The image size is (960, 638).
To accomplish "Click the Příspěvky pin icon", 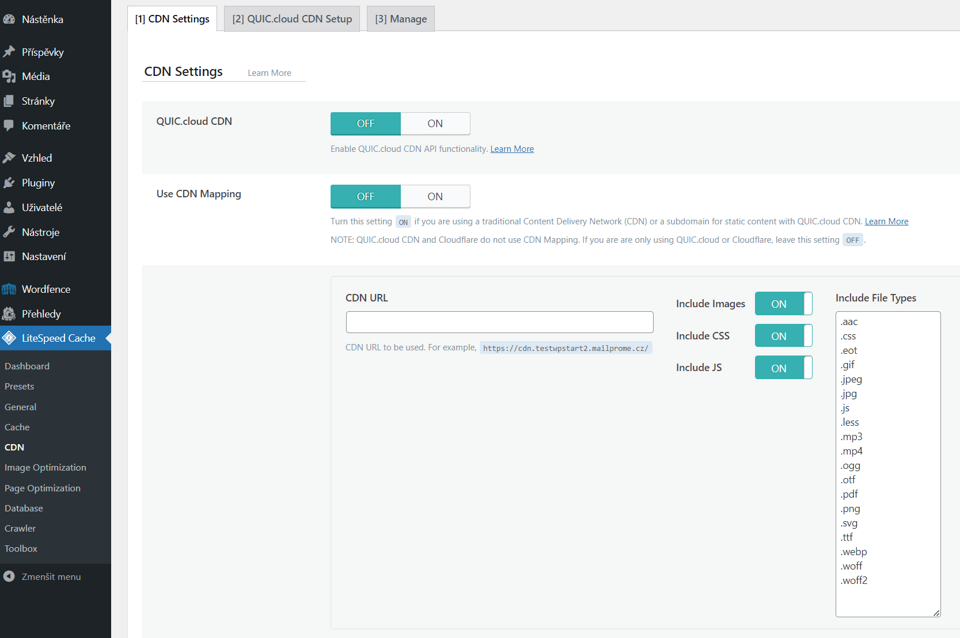I will (x=9, y=51).
